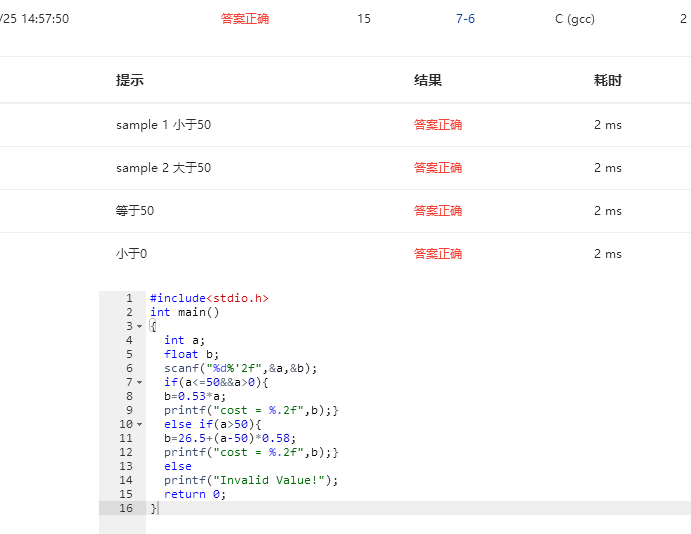Select the 等于50 test case row
The height and width of the screenshot is (534, 691).
[135, 211]
